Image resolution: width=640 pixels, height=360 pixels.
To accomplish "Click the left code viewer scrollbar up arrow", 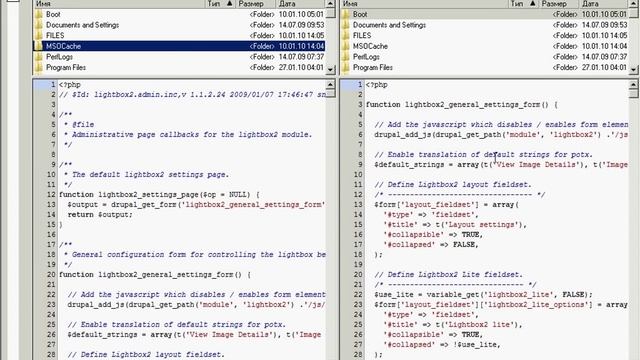I will coord(331,84).
